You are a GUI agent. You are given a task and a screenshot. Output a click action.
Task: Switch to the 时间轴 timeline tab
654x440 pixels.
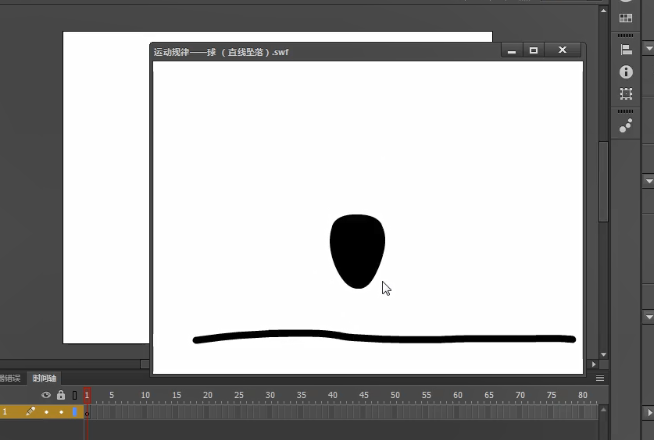click(44, 378)
